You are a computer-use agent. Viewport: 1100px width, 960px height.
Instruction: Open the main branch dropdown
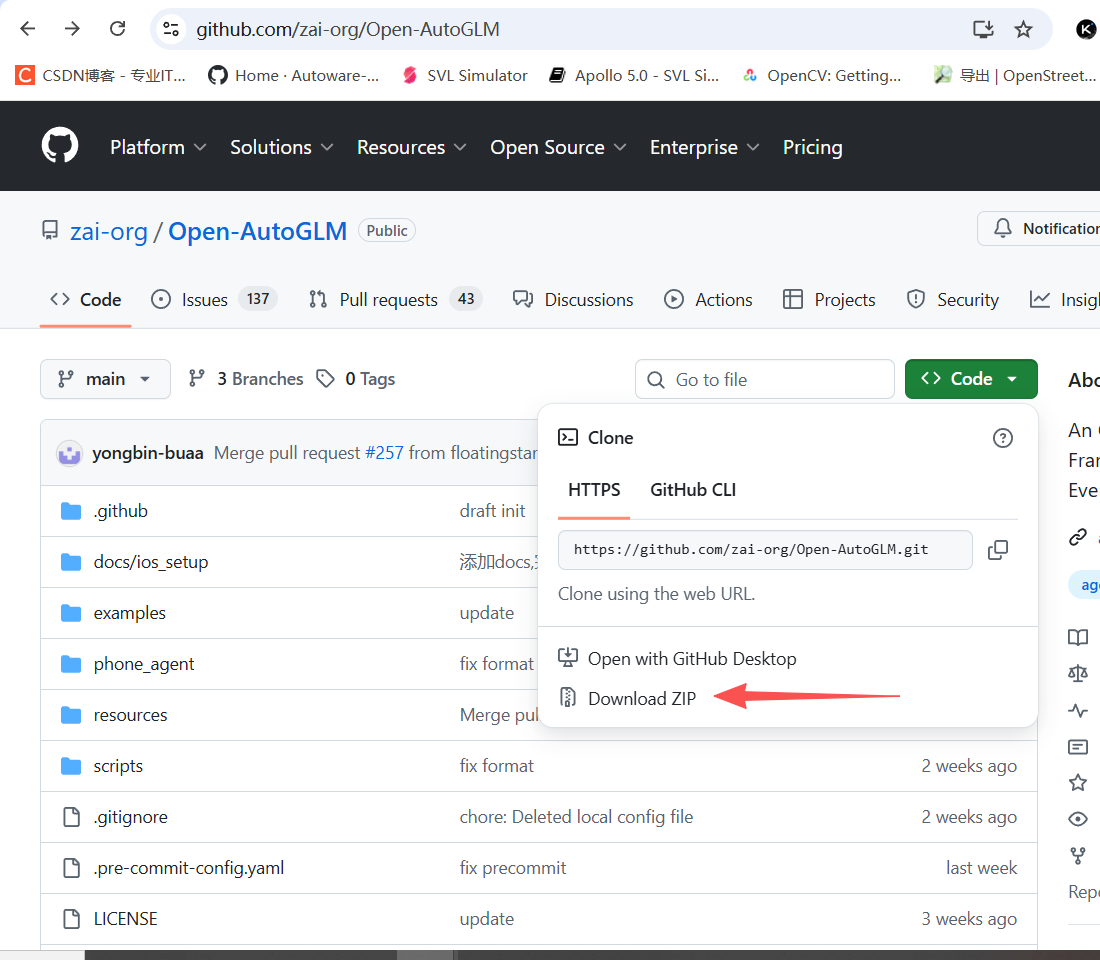click(x=105, y=379)
